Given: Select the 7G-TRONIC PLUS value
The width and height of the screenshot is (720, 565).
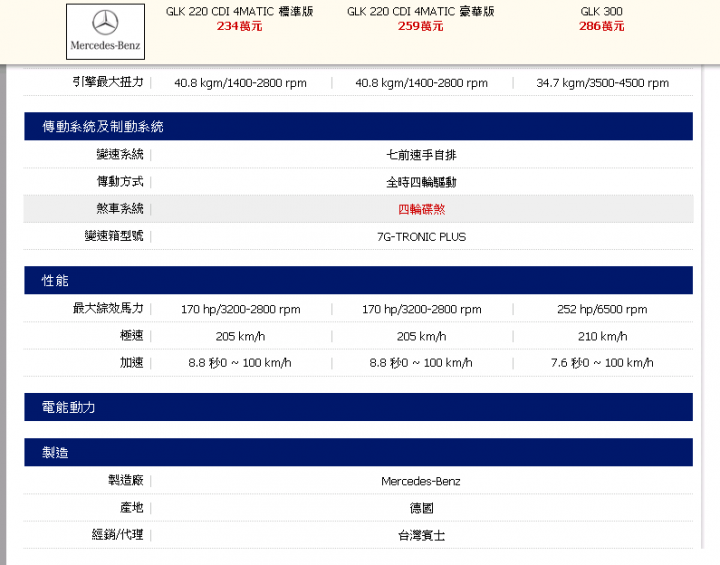Looking at the screenshot, I should 422,237.
